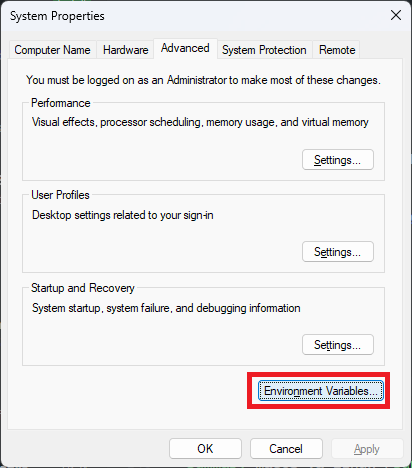Click the User Profiles group label

pos(60,195)
